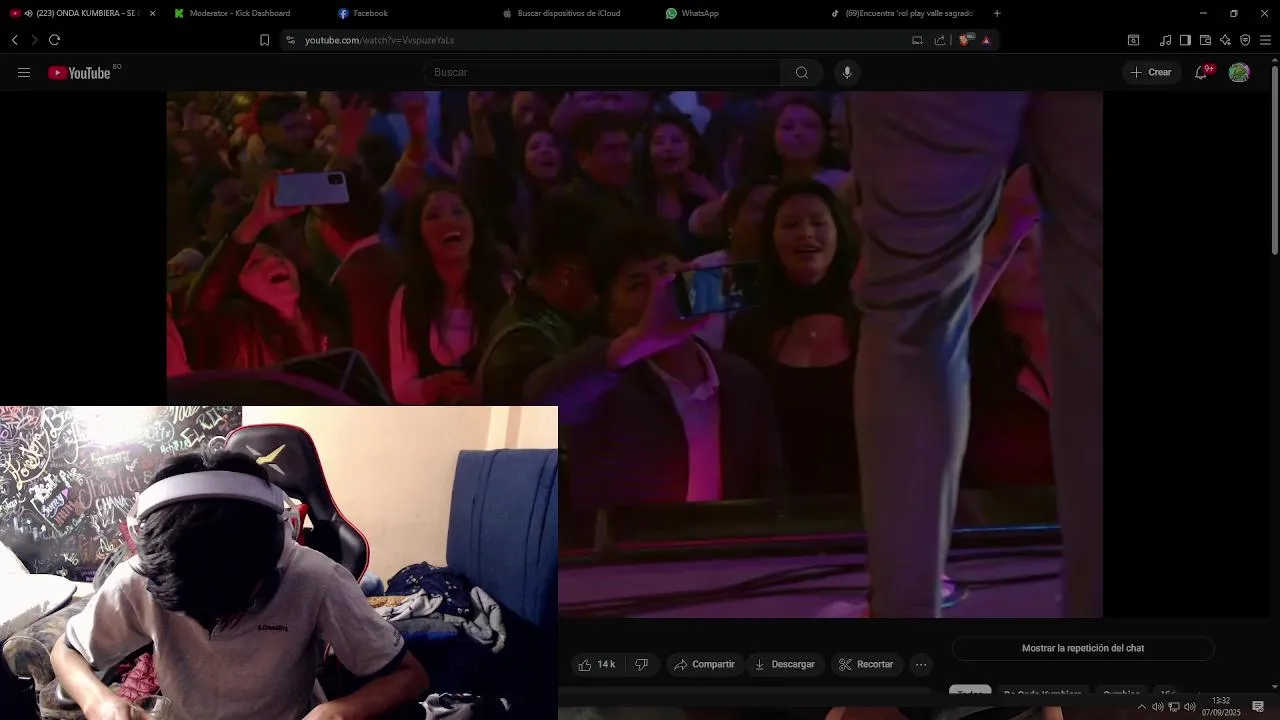
Task: Switch to the TikTok 'rol play valle sagrado' tab
Action: point(905,13)
